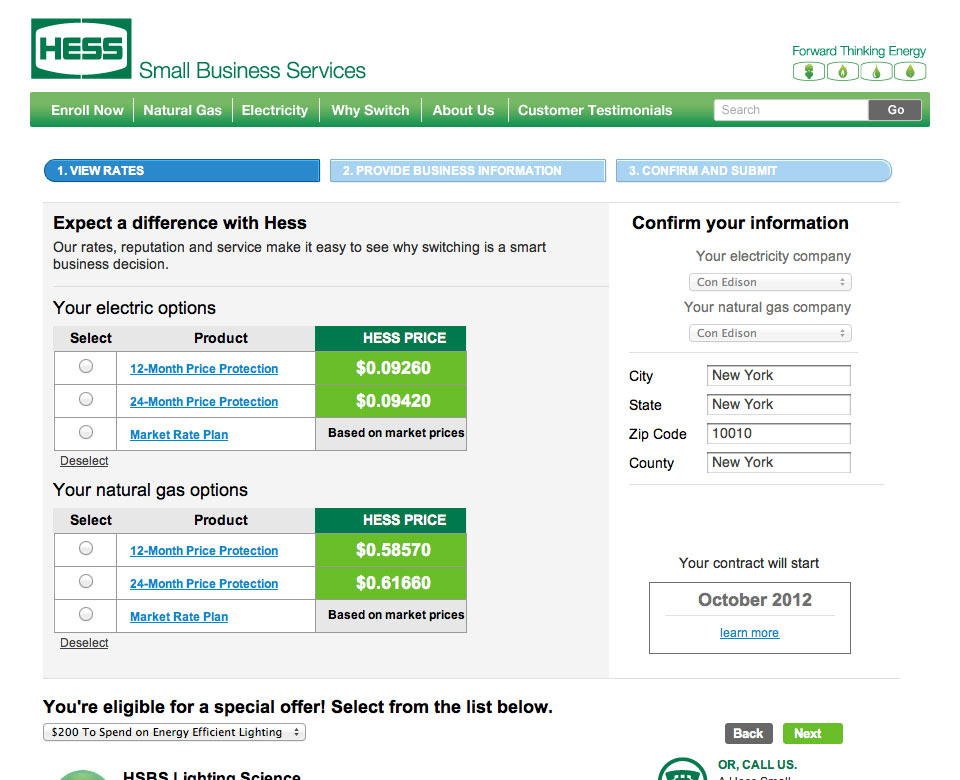Open Customer Testimonials menu item
Viewport: 960px width, 780px height.
point(595,110)
